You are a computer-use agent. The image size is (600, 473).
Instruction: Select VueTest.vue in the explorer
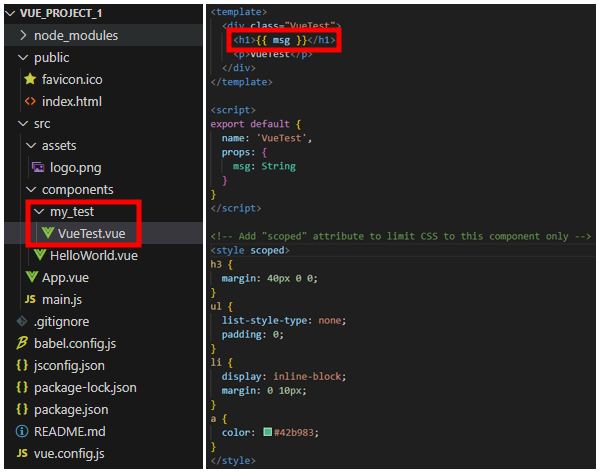[x=91, y=233]
